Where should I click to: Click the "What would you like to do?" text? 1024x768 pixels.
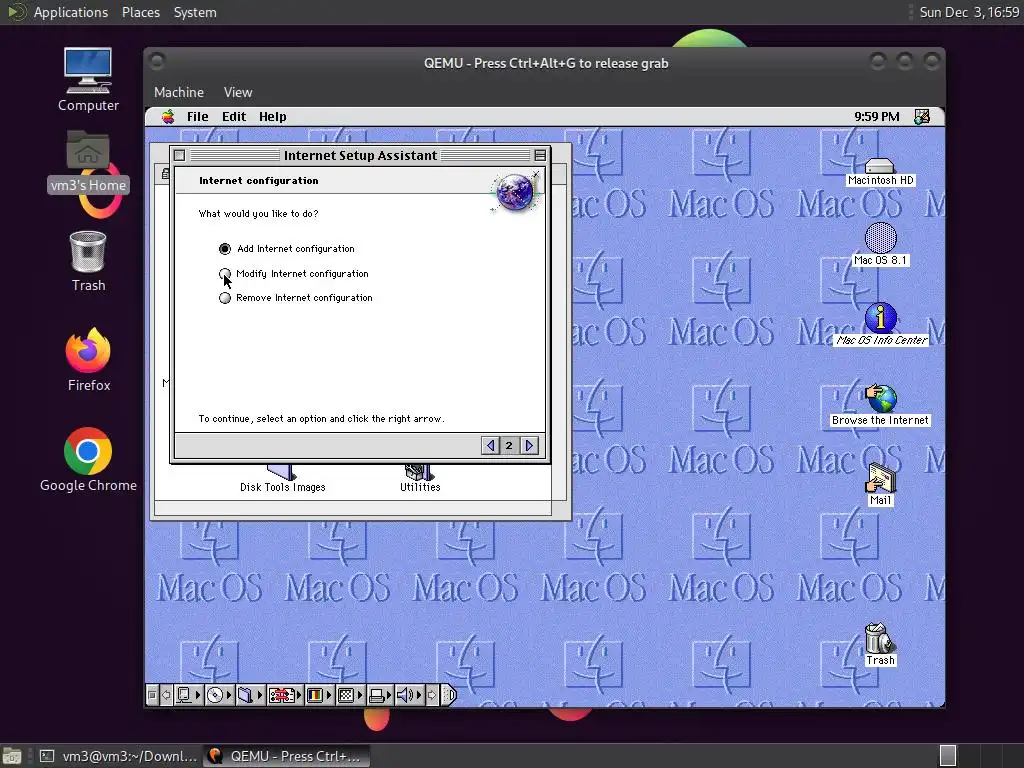point(258,214)
